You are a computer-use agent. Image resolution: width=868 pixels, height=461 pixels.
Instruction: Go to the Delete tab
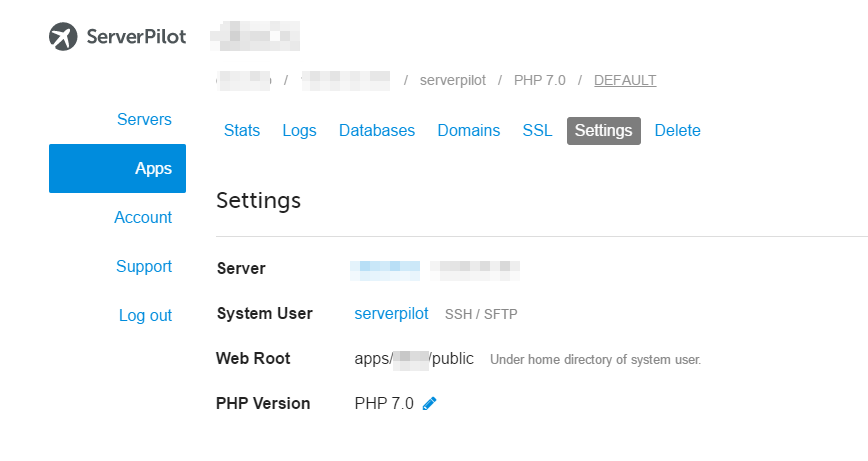(x=677, y=131)
